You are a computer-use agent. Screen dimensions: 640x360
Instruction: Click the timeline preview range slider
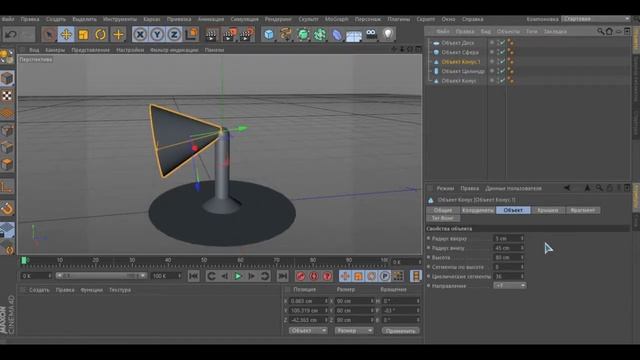coord(101,276)
